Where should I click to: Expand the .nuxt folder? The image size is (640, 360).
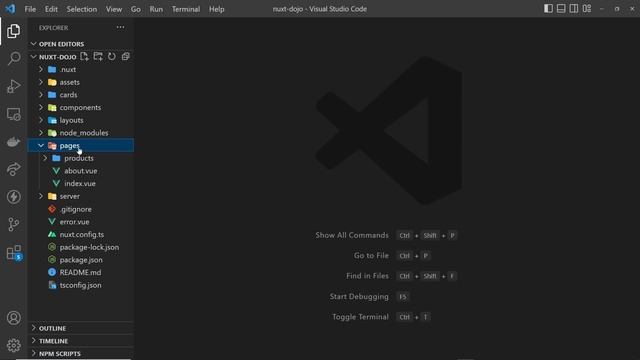coord(41,69)
